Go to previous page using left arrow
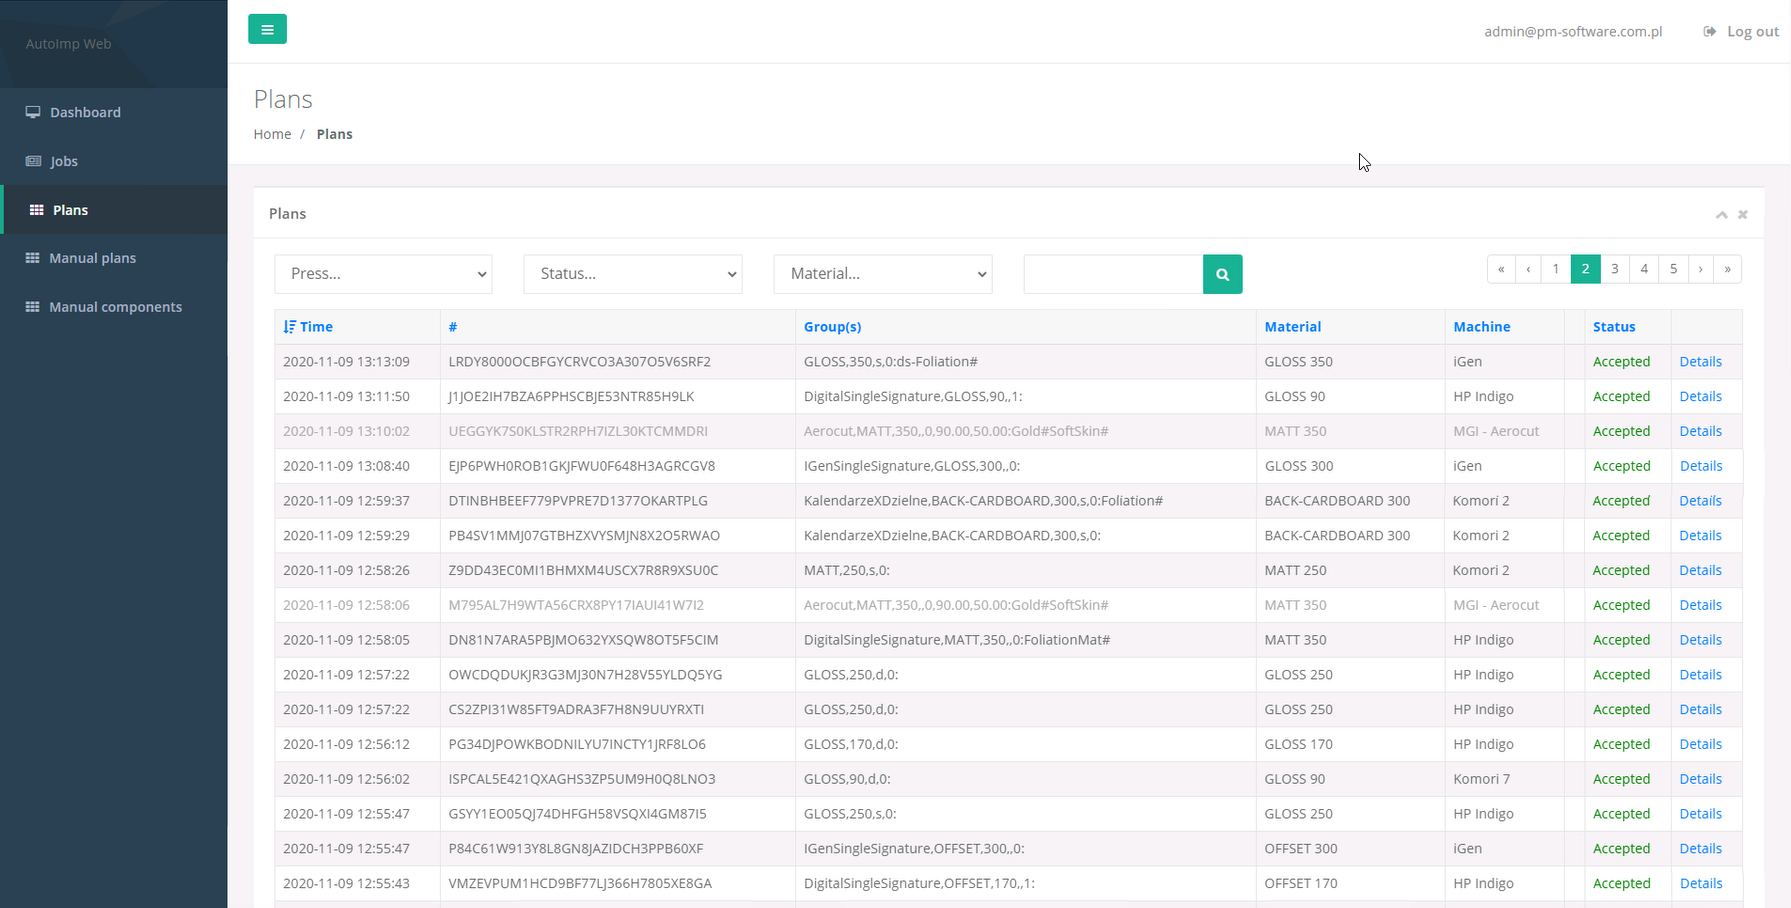 (1528, 269)
